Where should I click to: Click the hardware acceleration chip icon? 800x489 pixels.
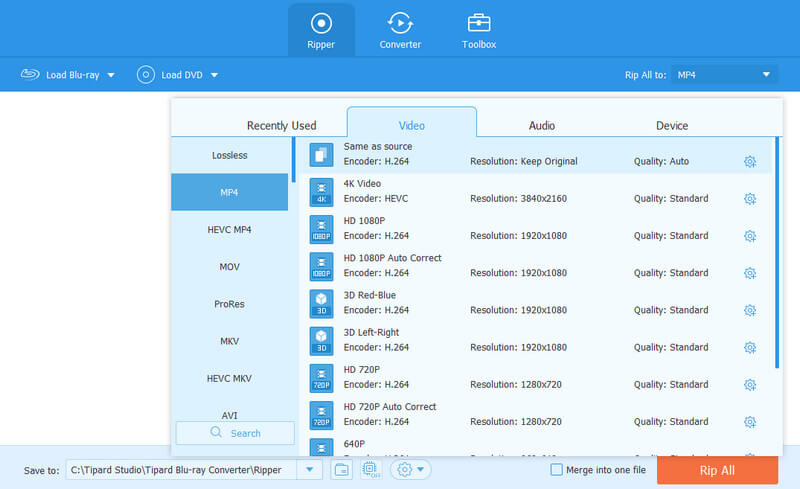[370, 469]
